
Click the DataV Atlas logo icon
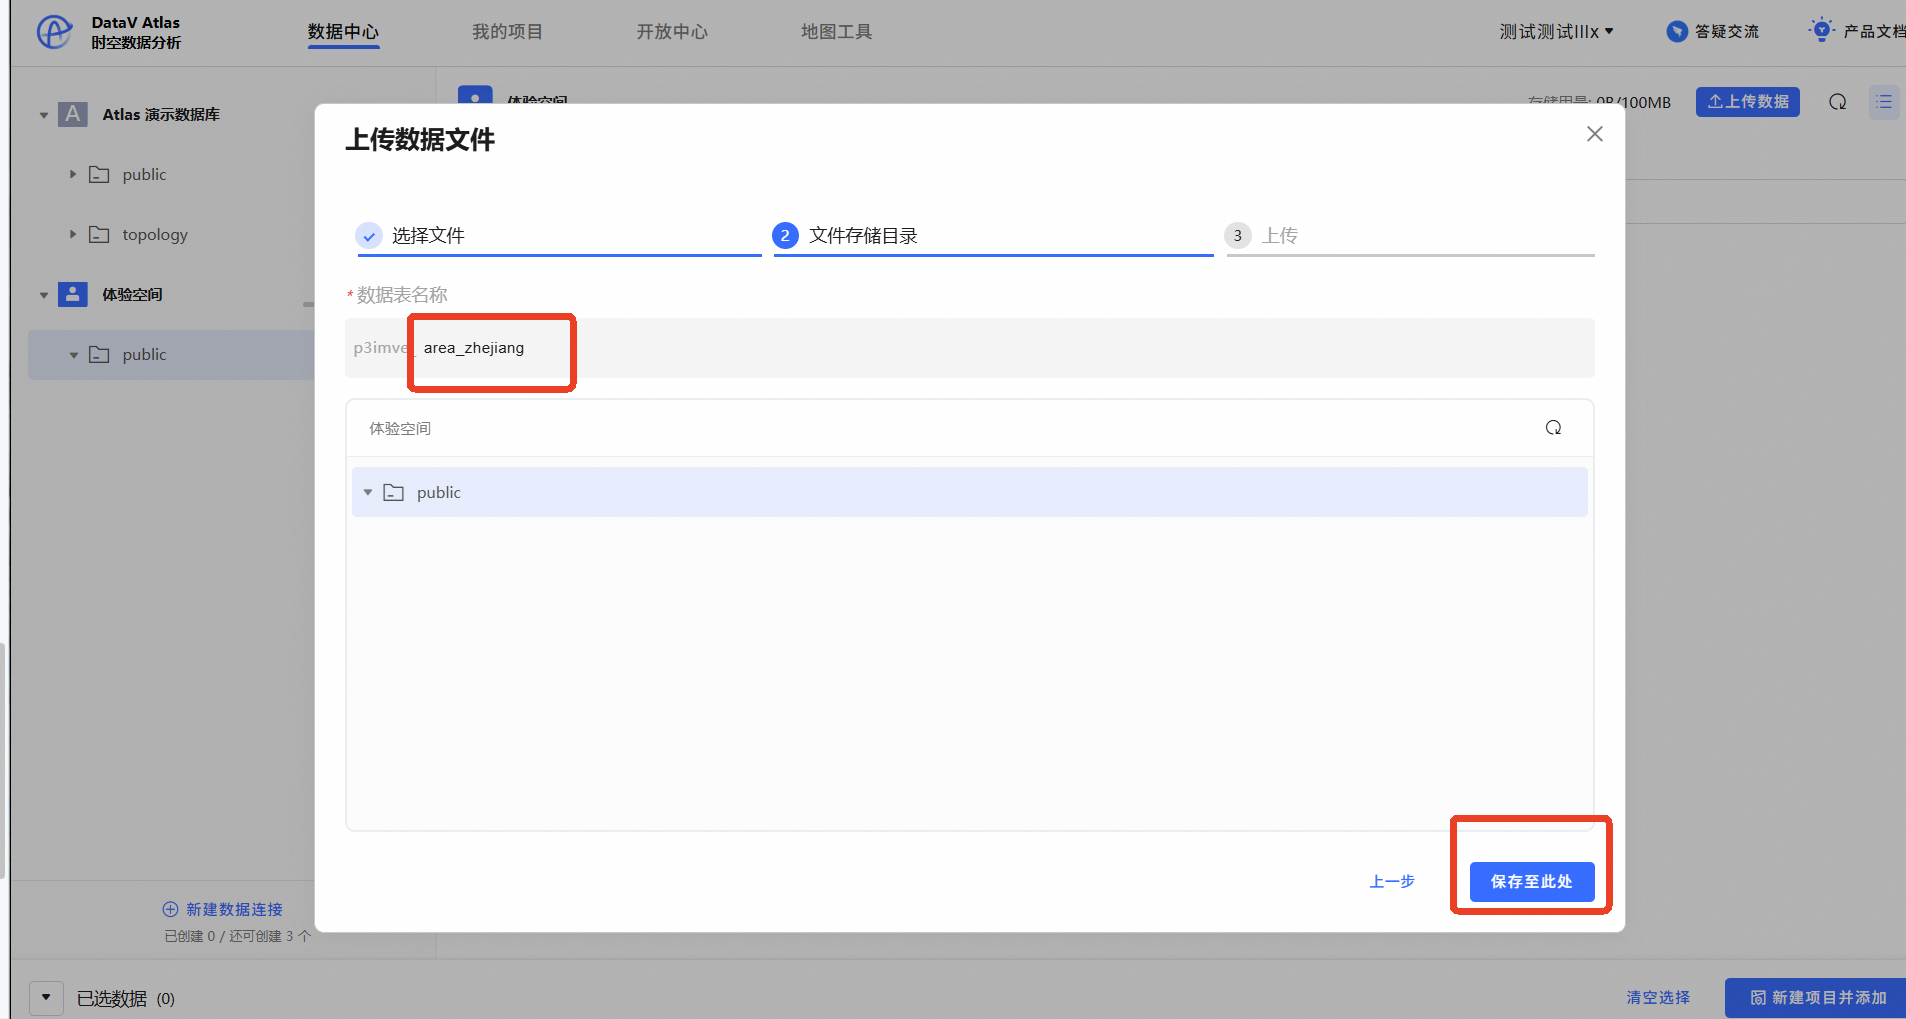click(x=54, y=32)
